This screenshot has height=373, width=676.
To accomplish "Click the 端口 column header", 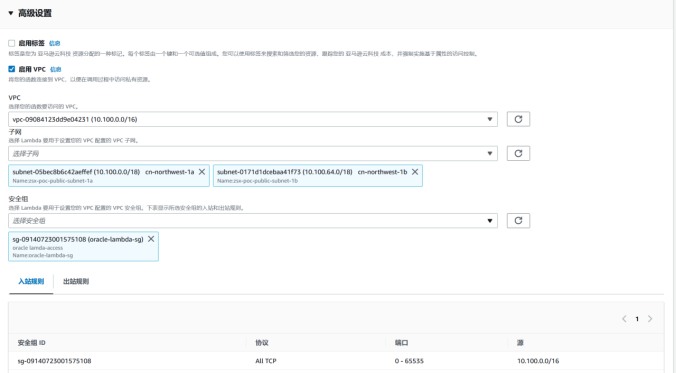I will (401, 343).
